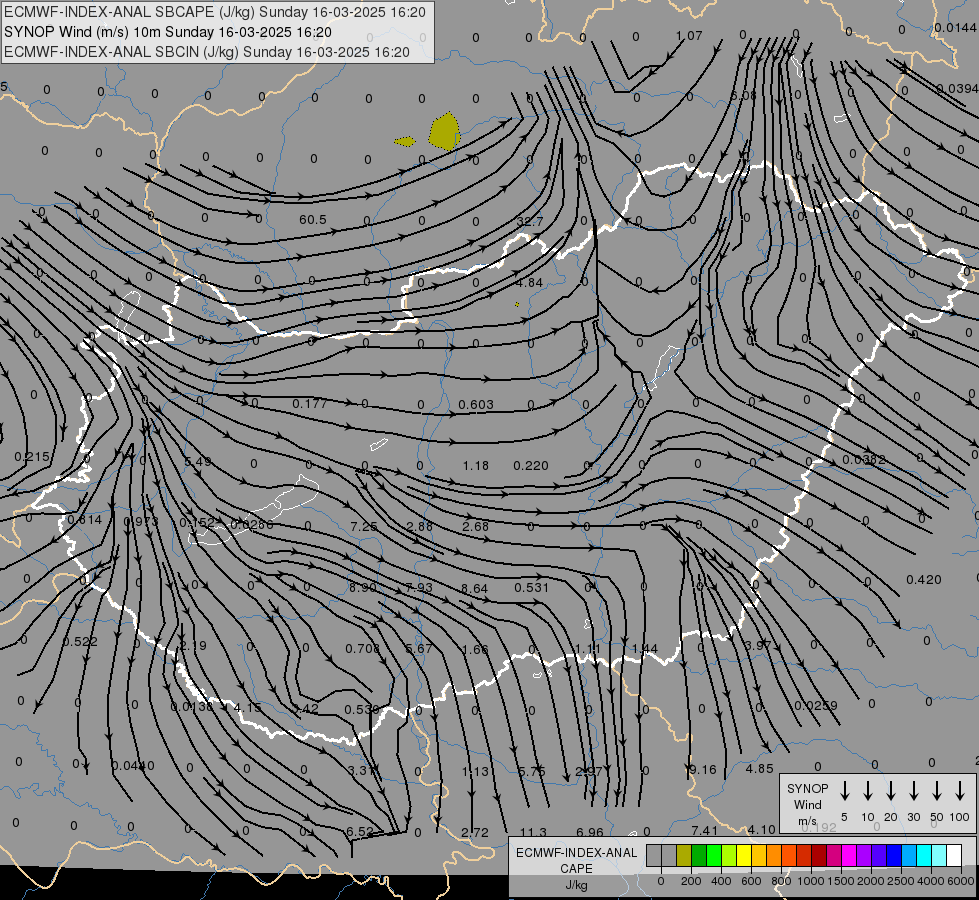979x900 pixels.
Task: Click the 2500 tick label on CAPE scale
Action: [x=900, y=881]
